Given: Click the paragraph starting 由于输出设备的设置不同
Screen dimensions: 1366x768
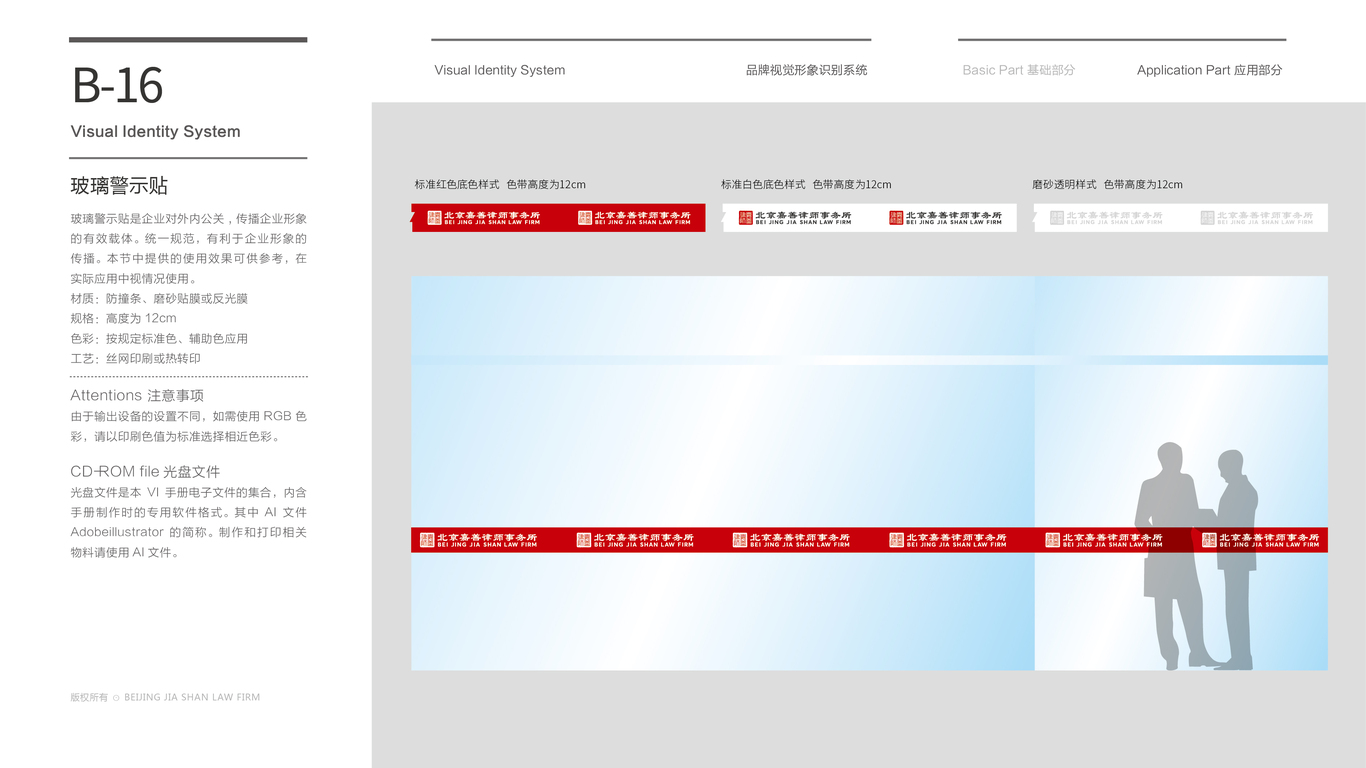Looking at the screenshot, I should coord(188,426).
